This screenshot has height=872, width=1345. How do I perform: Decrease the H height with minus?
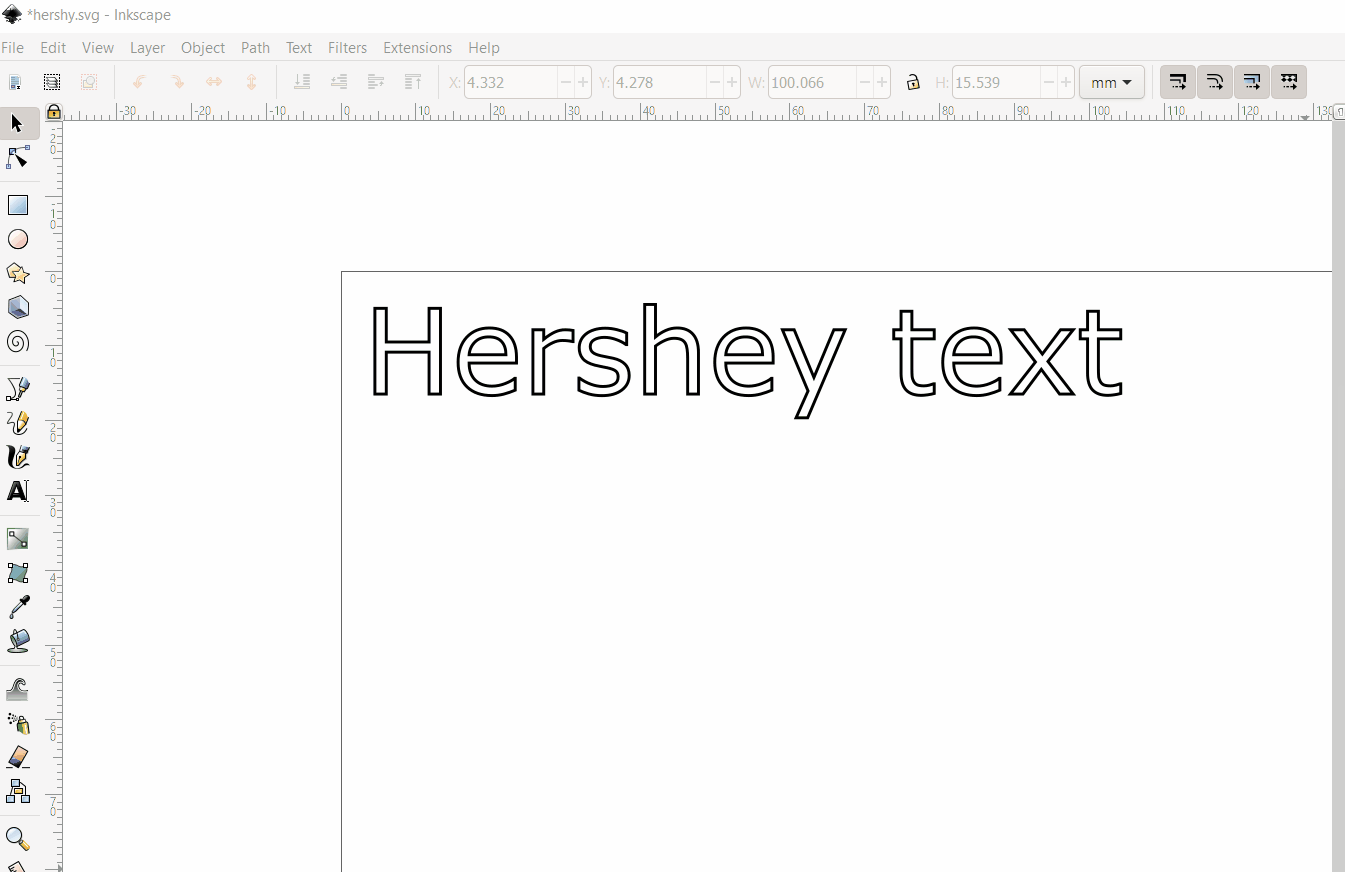[1049, 82]
